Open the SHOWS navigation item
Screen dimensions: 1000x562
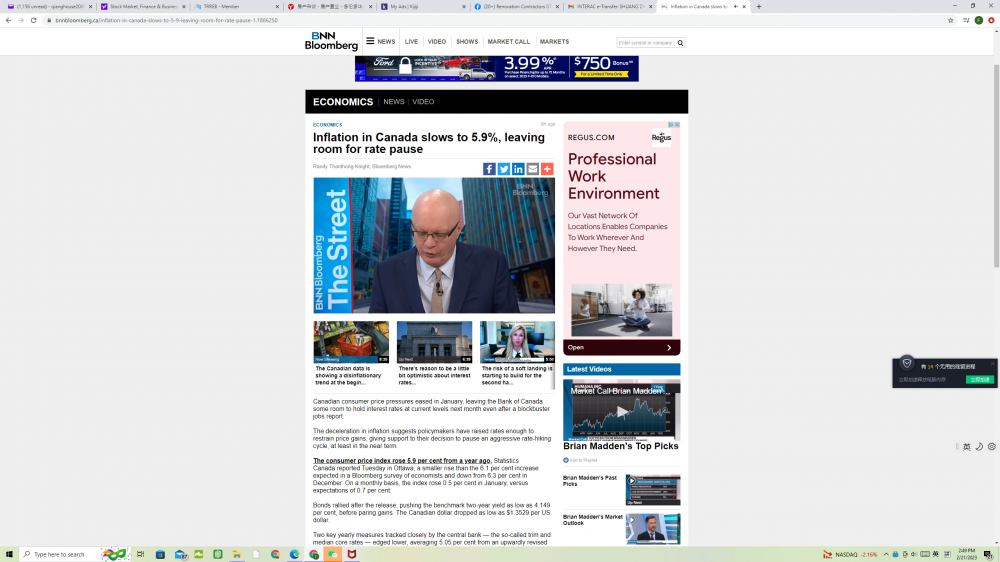467,42
